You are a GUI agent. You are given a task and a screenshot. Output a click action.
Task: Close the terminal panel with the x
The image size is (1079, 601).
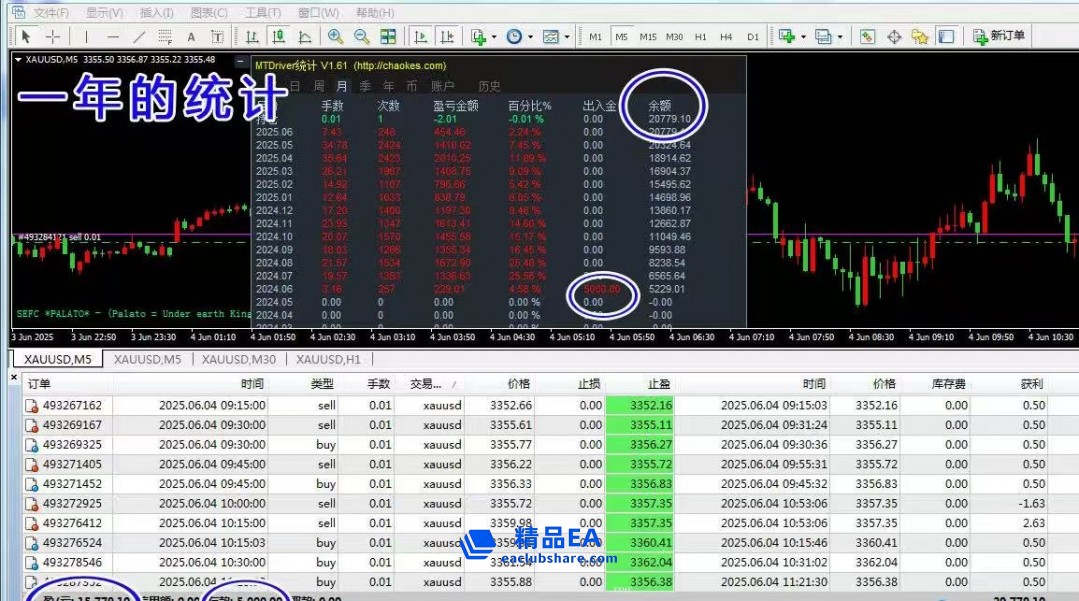tap(13, 378)
